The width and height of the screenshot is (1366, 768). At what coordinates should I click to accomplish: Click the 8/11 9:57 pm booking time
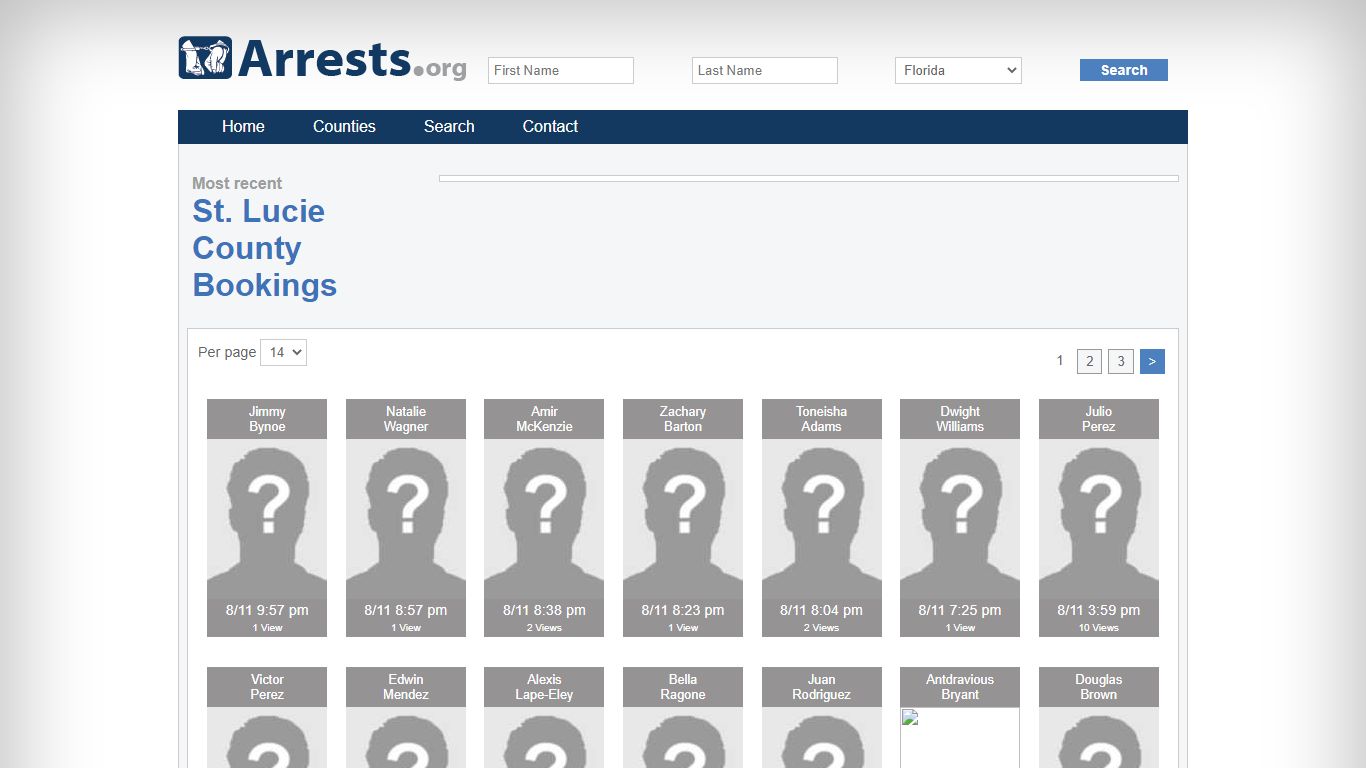(x=267, y=610)
